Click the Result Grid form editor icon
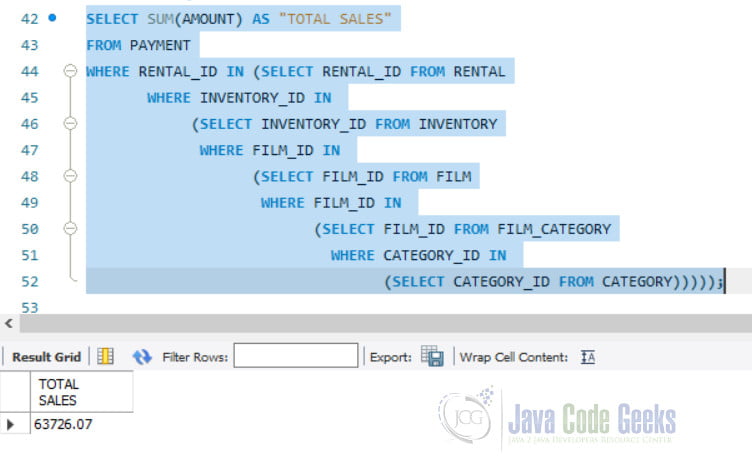The height and width of the screenshot is (465, 754). tap(105, 357)
